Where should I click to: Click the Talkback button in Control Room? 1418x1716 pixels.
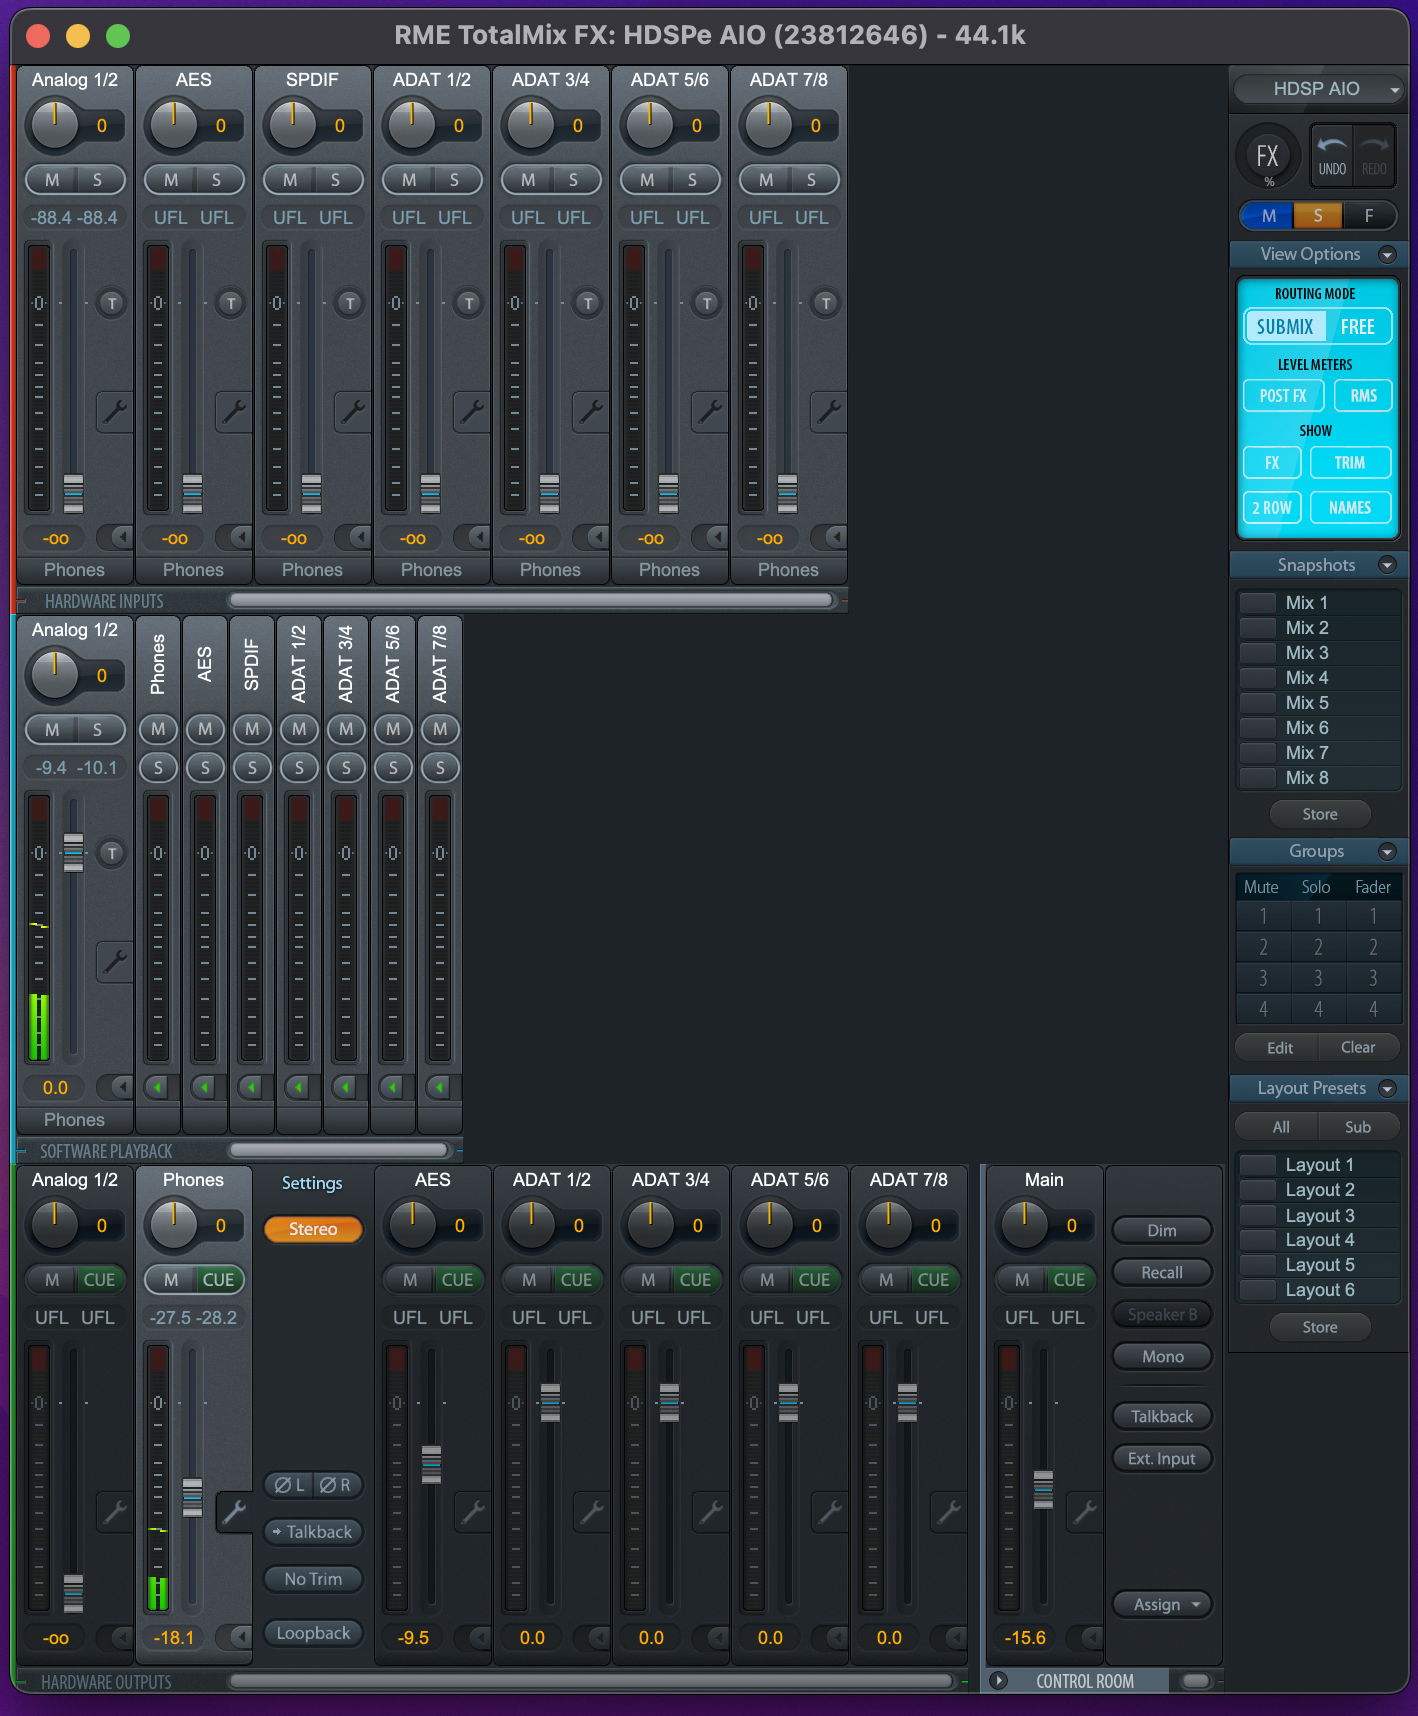click(1162, 1416)
